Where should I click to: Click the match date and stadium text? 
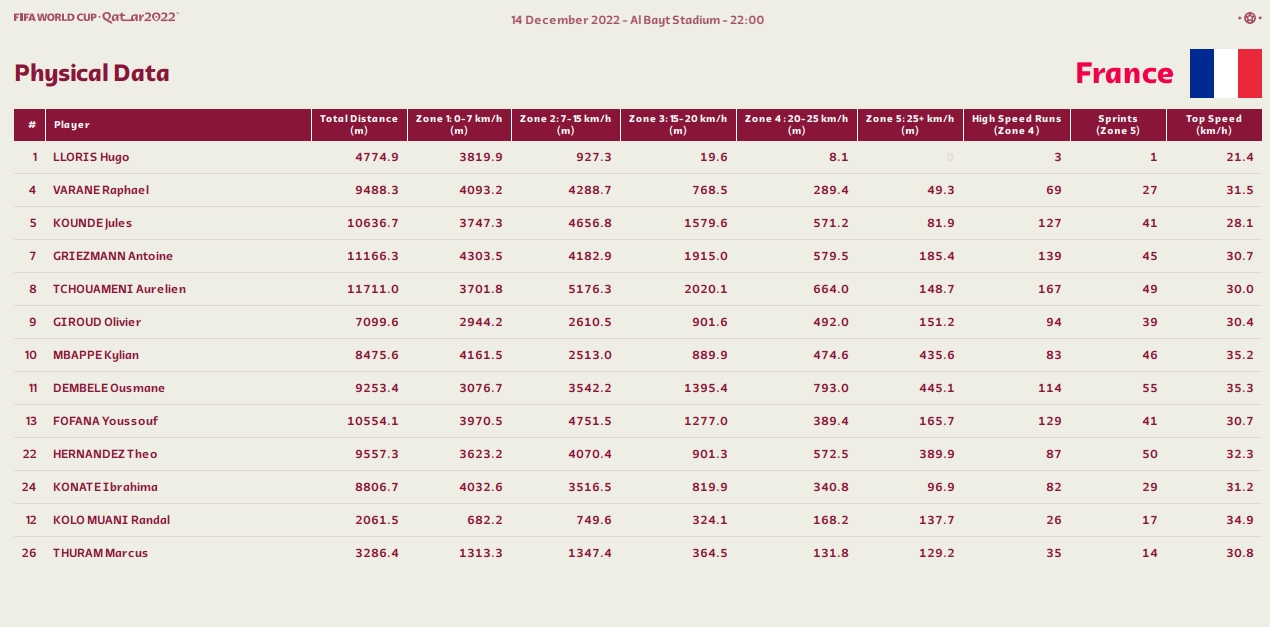pyautogui.click(x=637, y=20)
